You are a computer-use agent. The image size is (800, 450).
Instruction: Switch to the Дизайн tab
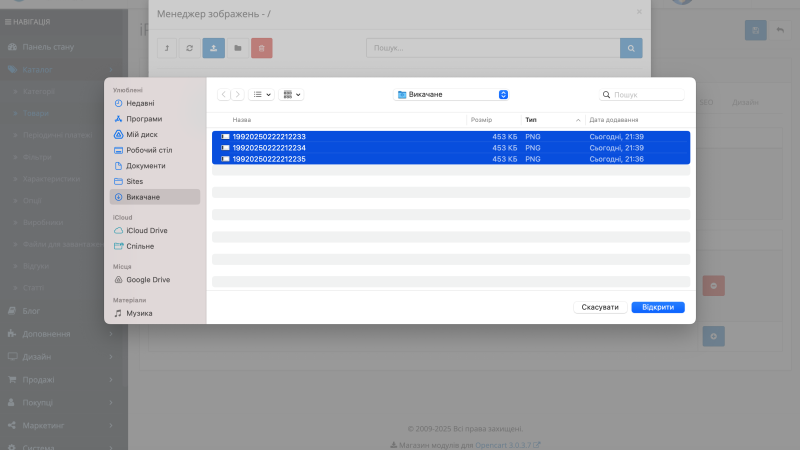pos(745,103)
